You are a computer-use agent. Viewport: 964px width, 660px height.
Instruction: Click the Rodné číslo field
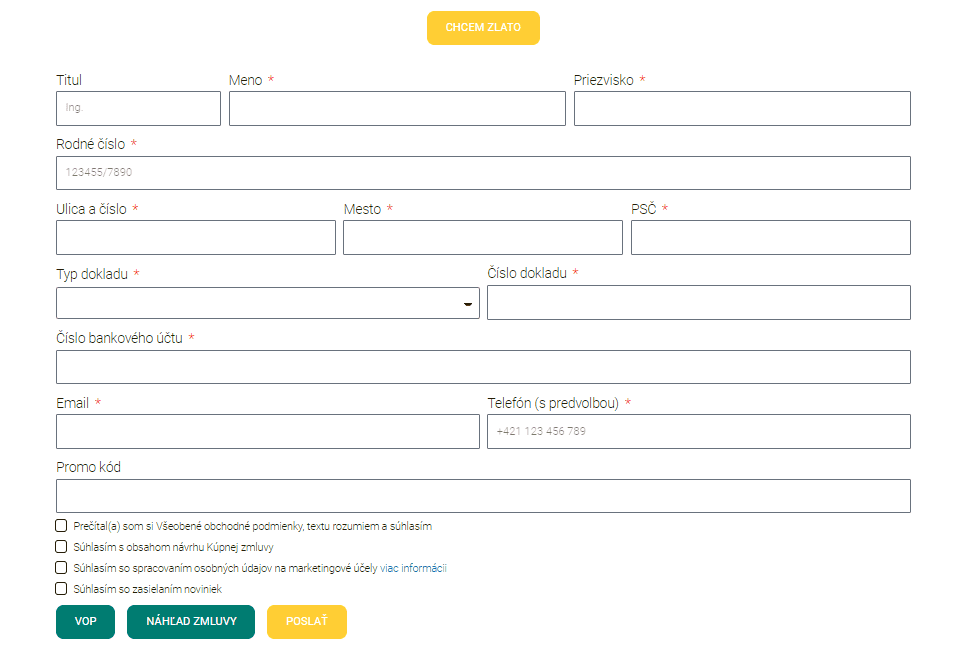(483, 172)
